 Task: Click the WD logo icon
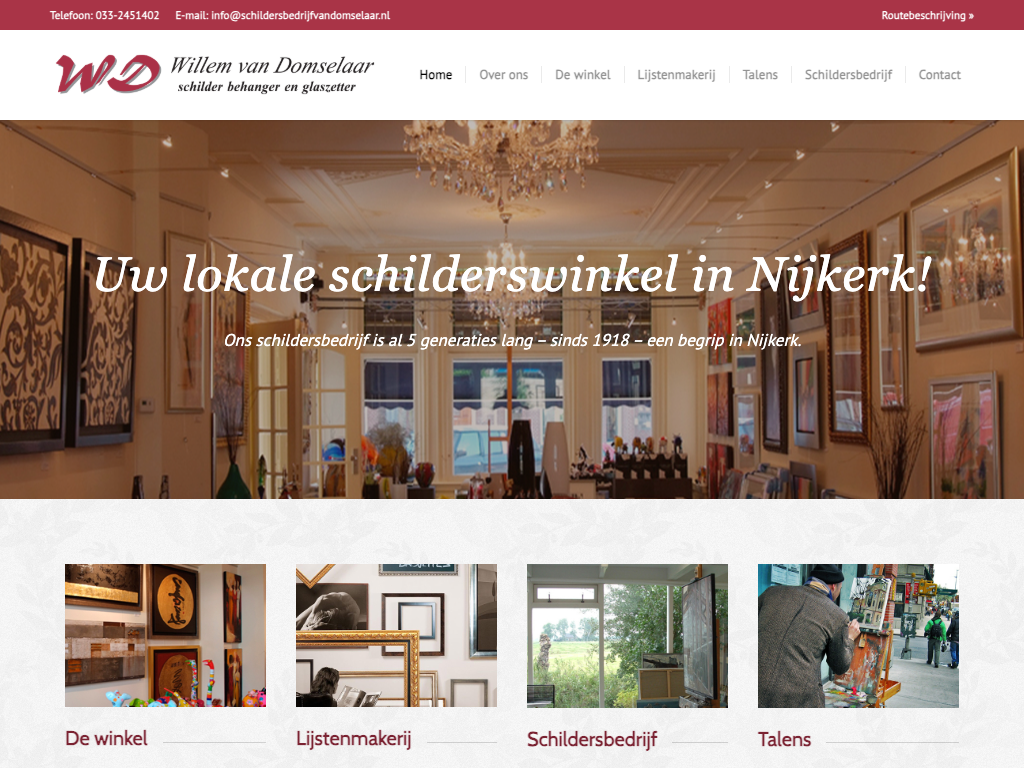[108, 74]
